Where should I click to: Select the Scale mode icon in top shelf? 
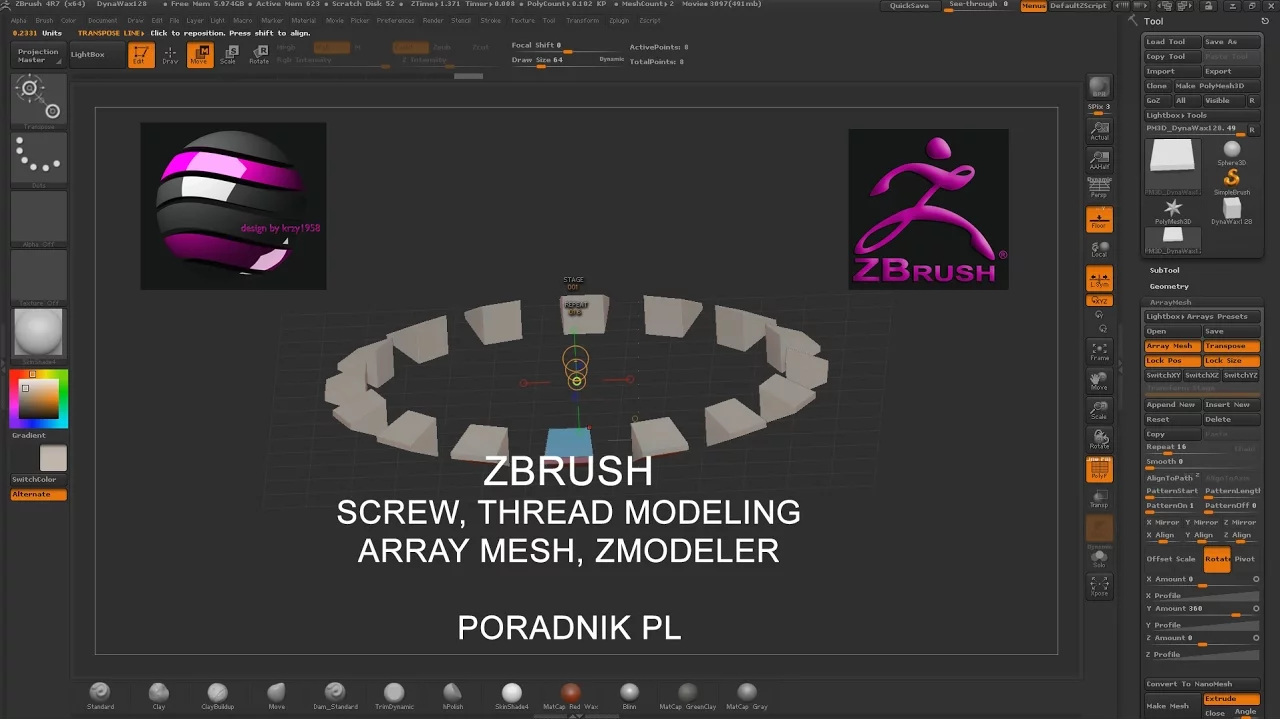[x=229, y=55]
